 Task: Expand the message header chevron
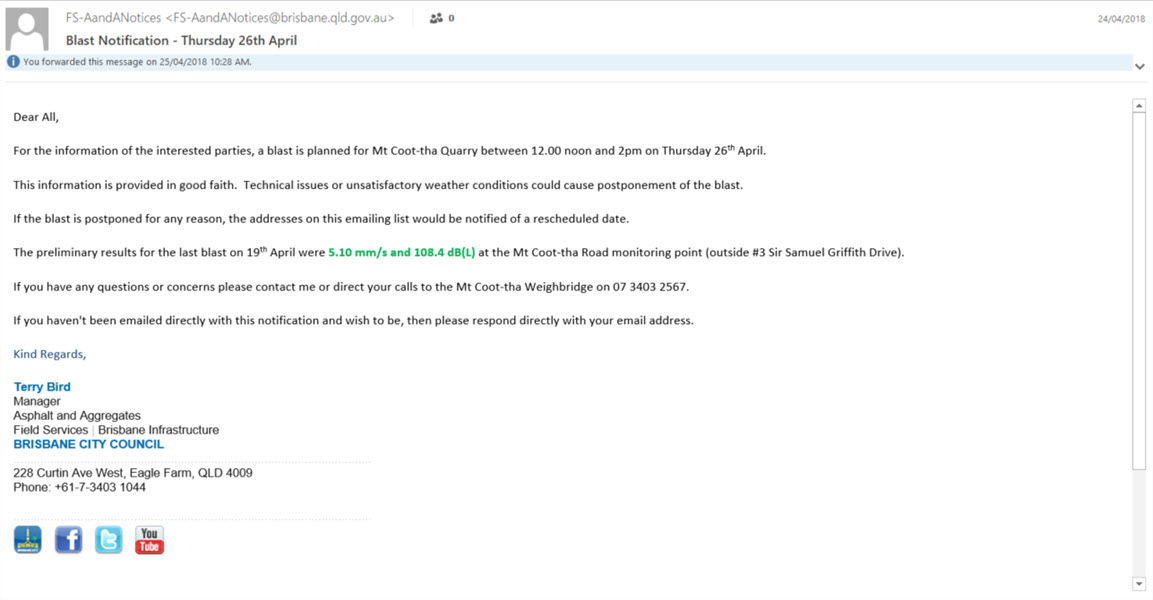point(1139,66)
